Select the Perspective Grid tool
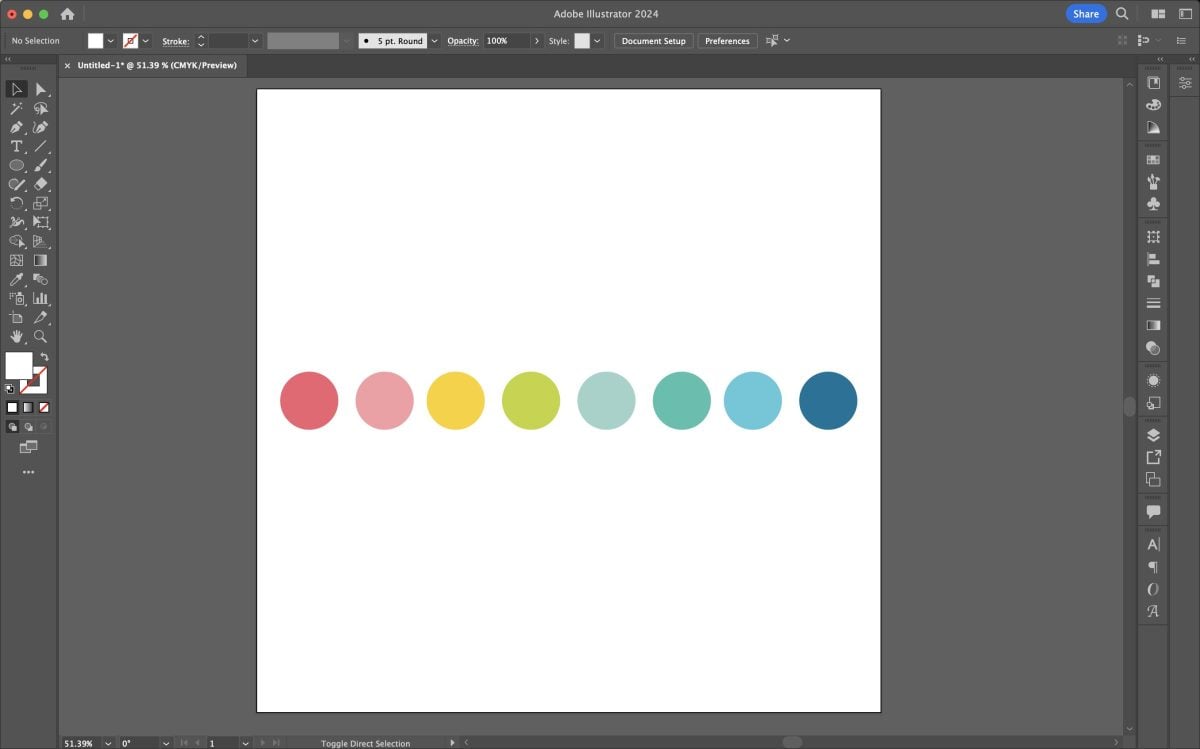Screen dimensions: 1200x749 click(x=41, y=241)
